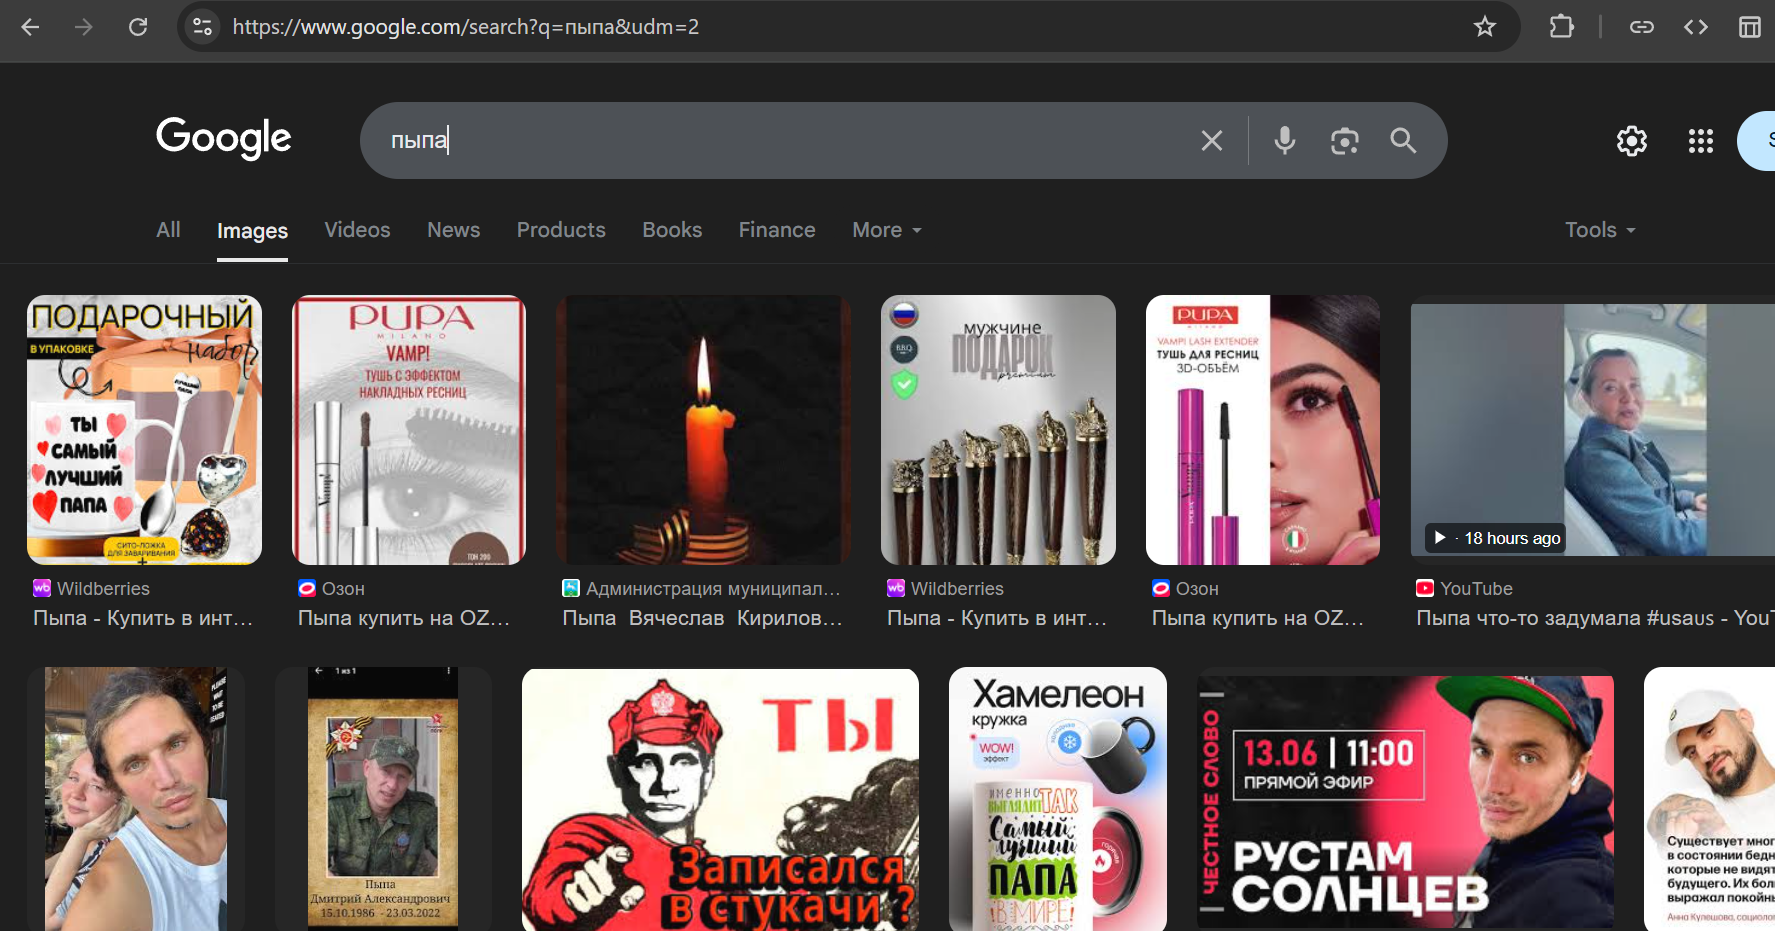Expand the More dropdown menu

click(887, 230)
